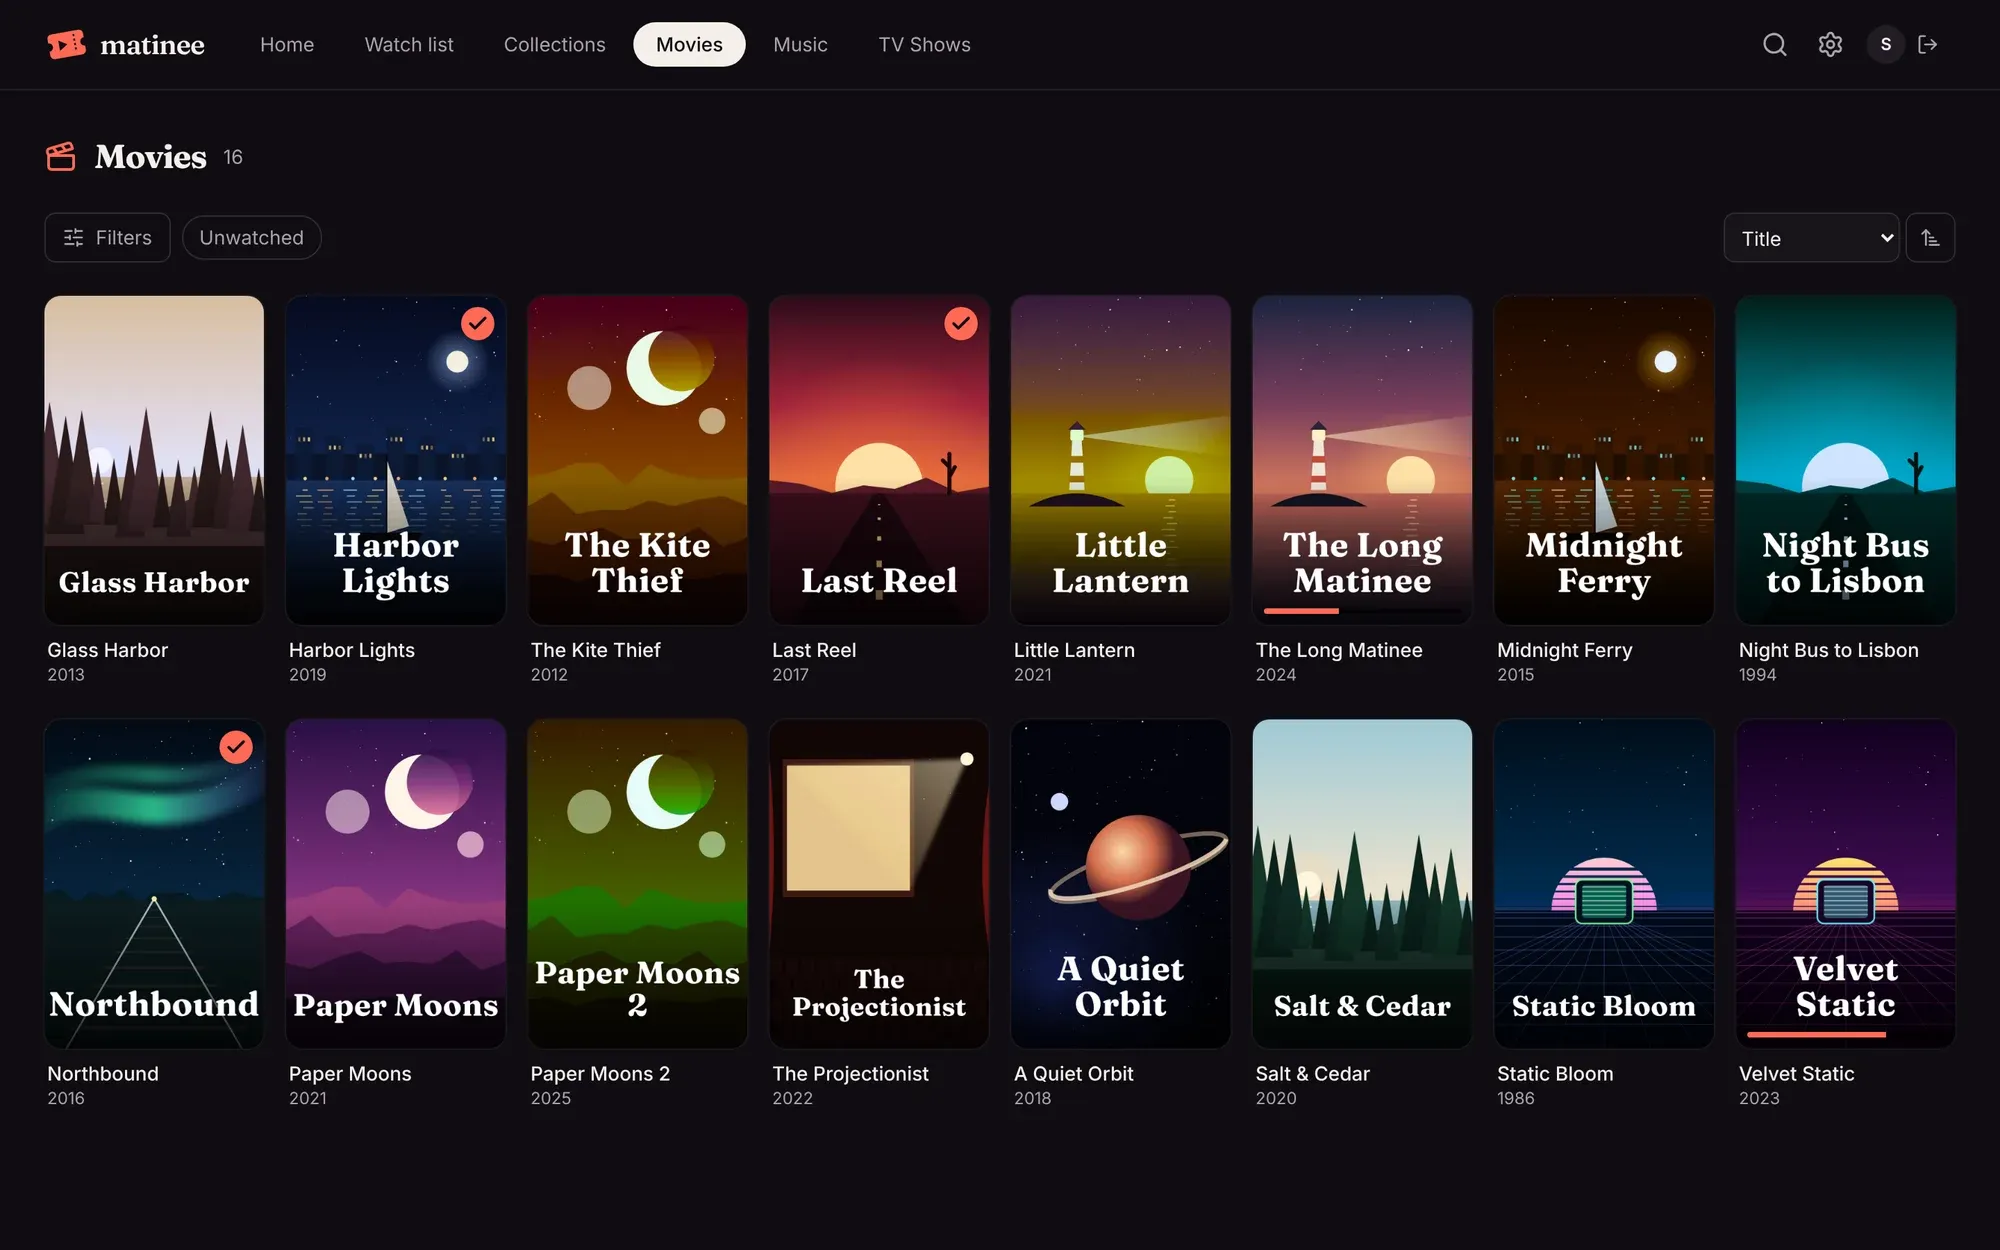Open the search magnifier icon
The image size is (2000, 1250).
click(1774, 44)
